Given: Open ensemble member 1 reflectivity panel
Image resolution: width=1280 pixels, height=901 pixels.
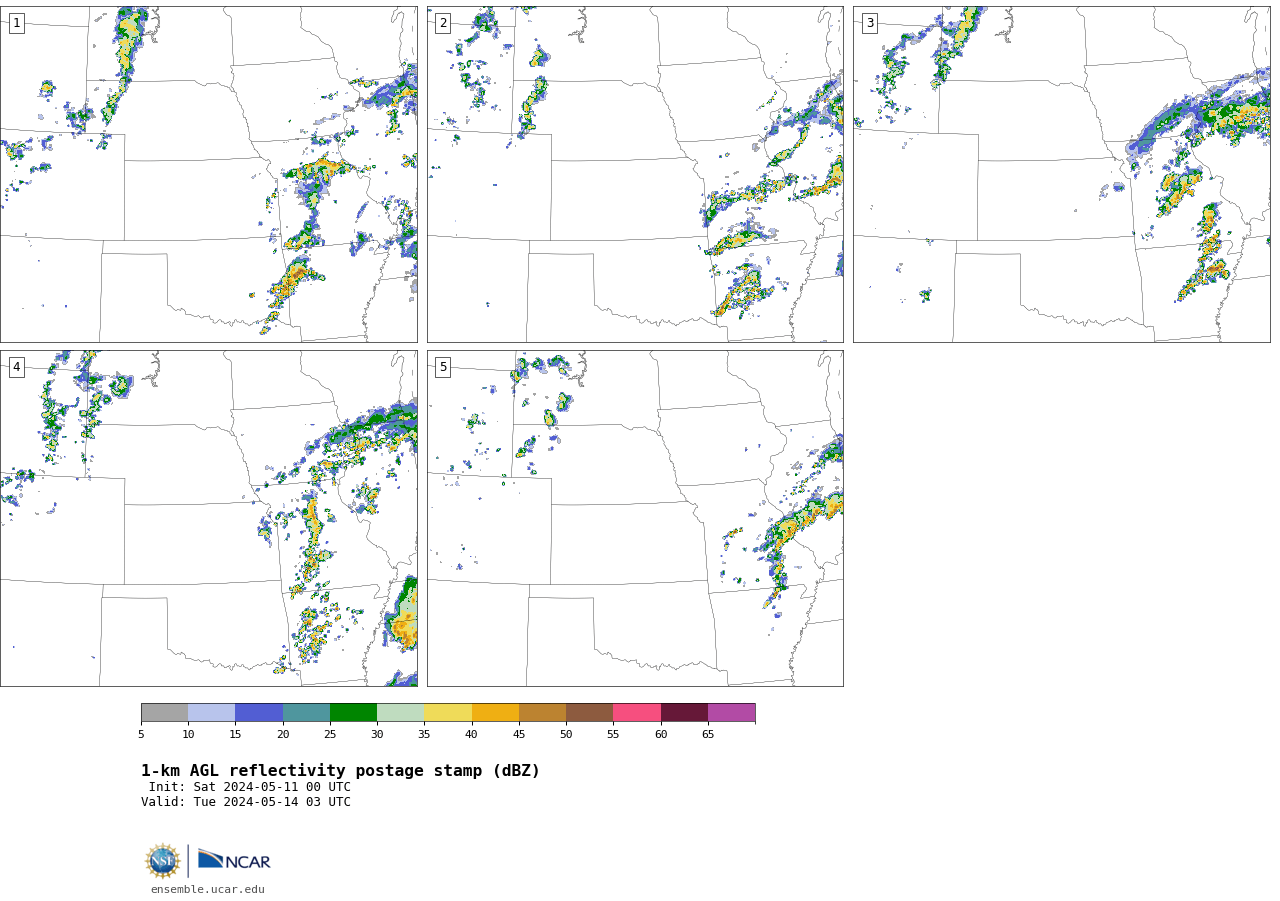Looking at the screenshot, I should click(x=209, y=174).
